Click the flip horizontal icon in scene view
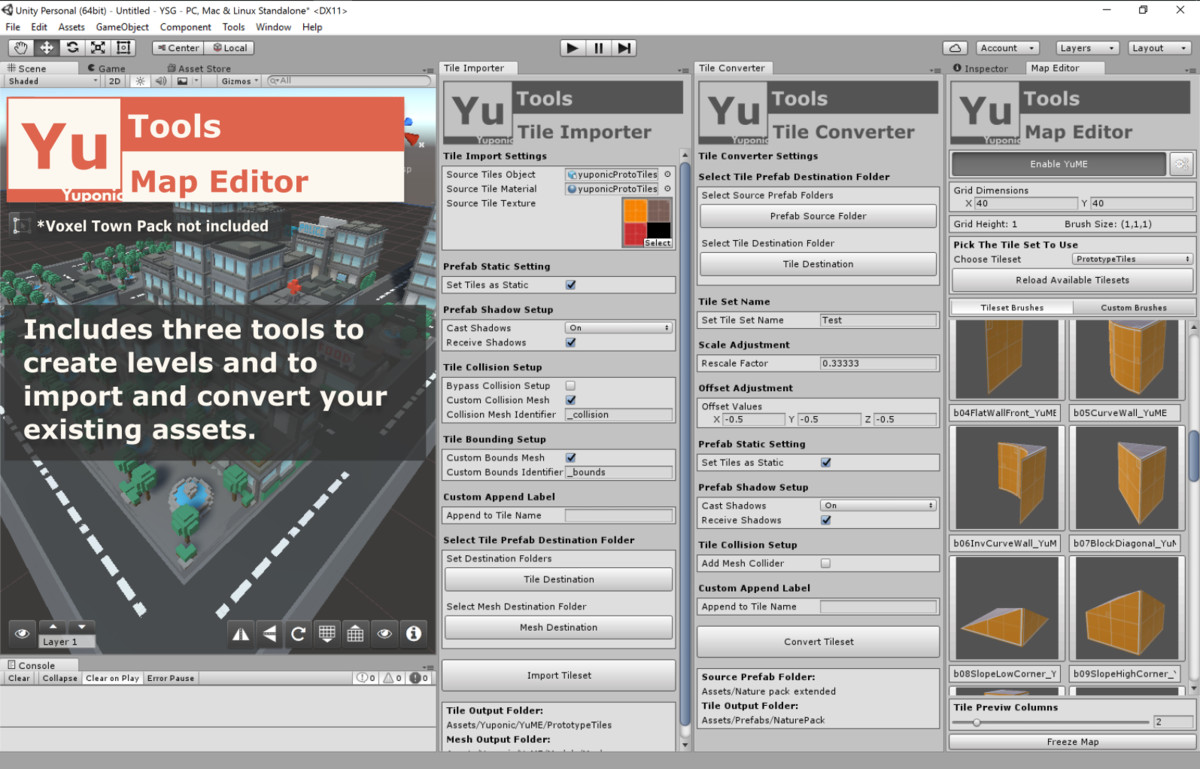The image size is (1200, 769). coord(241,633)
